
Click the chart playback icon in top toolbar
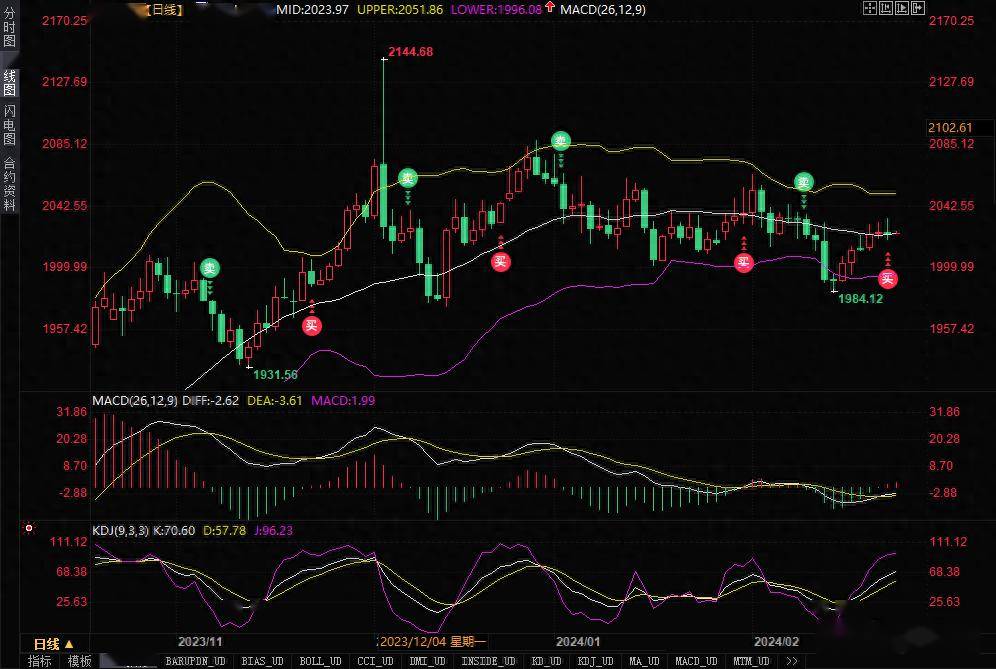pyautogui.click(x=903, y=8)
